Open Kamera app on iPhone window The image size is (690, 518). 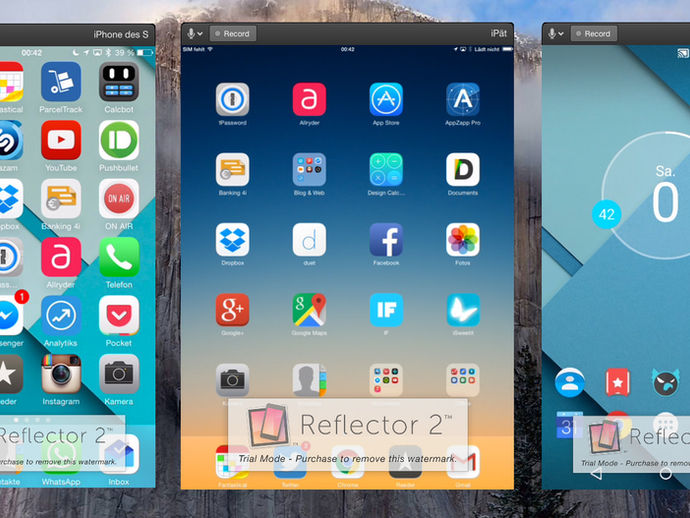point(119,374)
